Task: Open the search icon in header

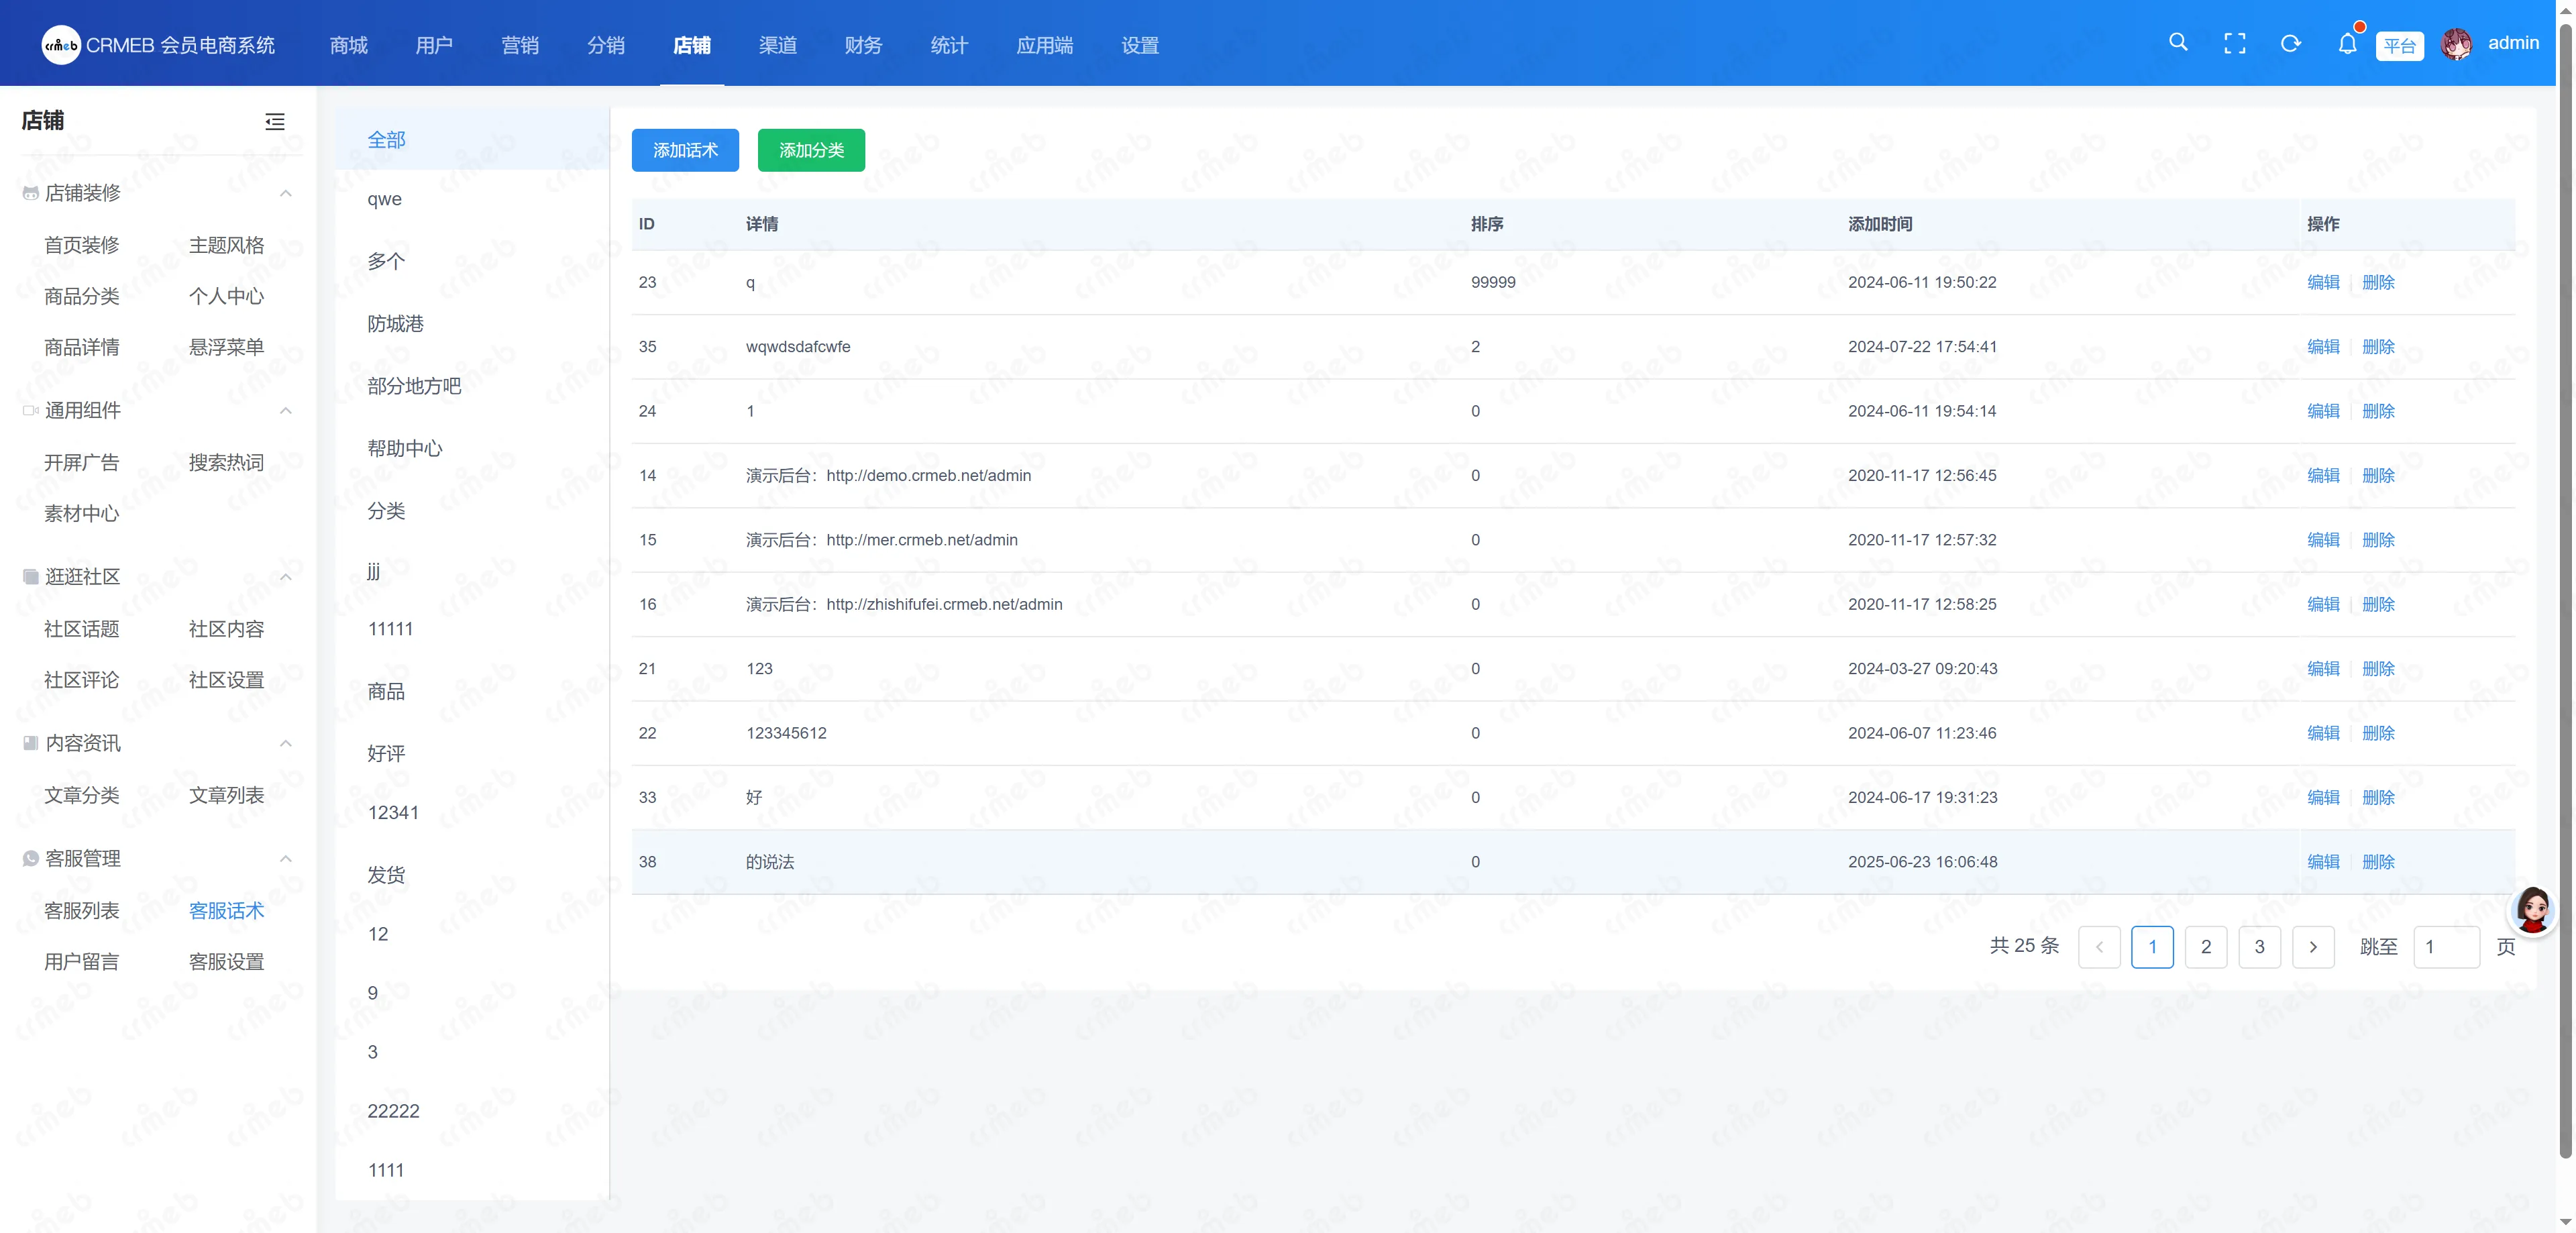Action: (2178, 43)
